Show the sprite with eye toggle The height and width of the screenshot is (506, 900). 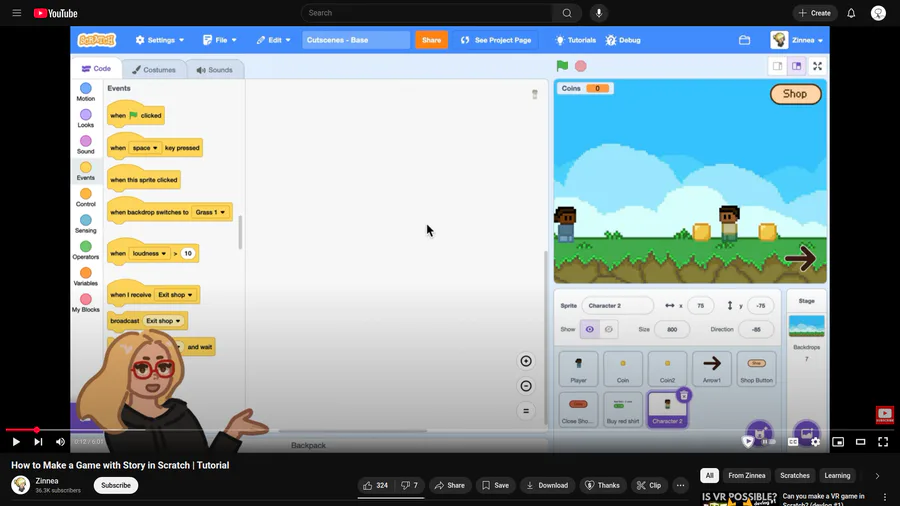(589, 329)
